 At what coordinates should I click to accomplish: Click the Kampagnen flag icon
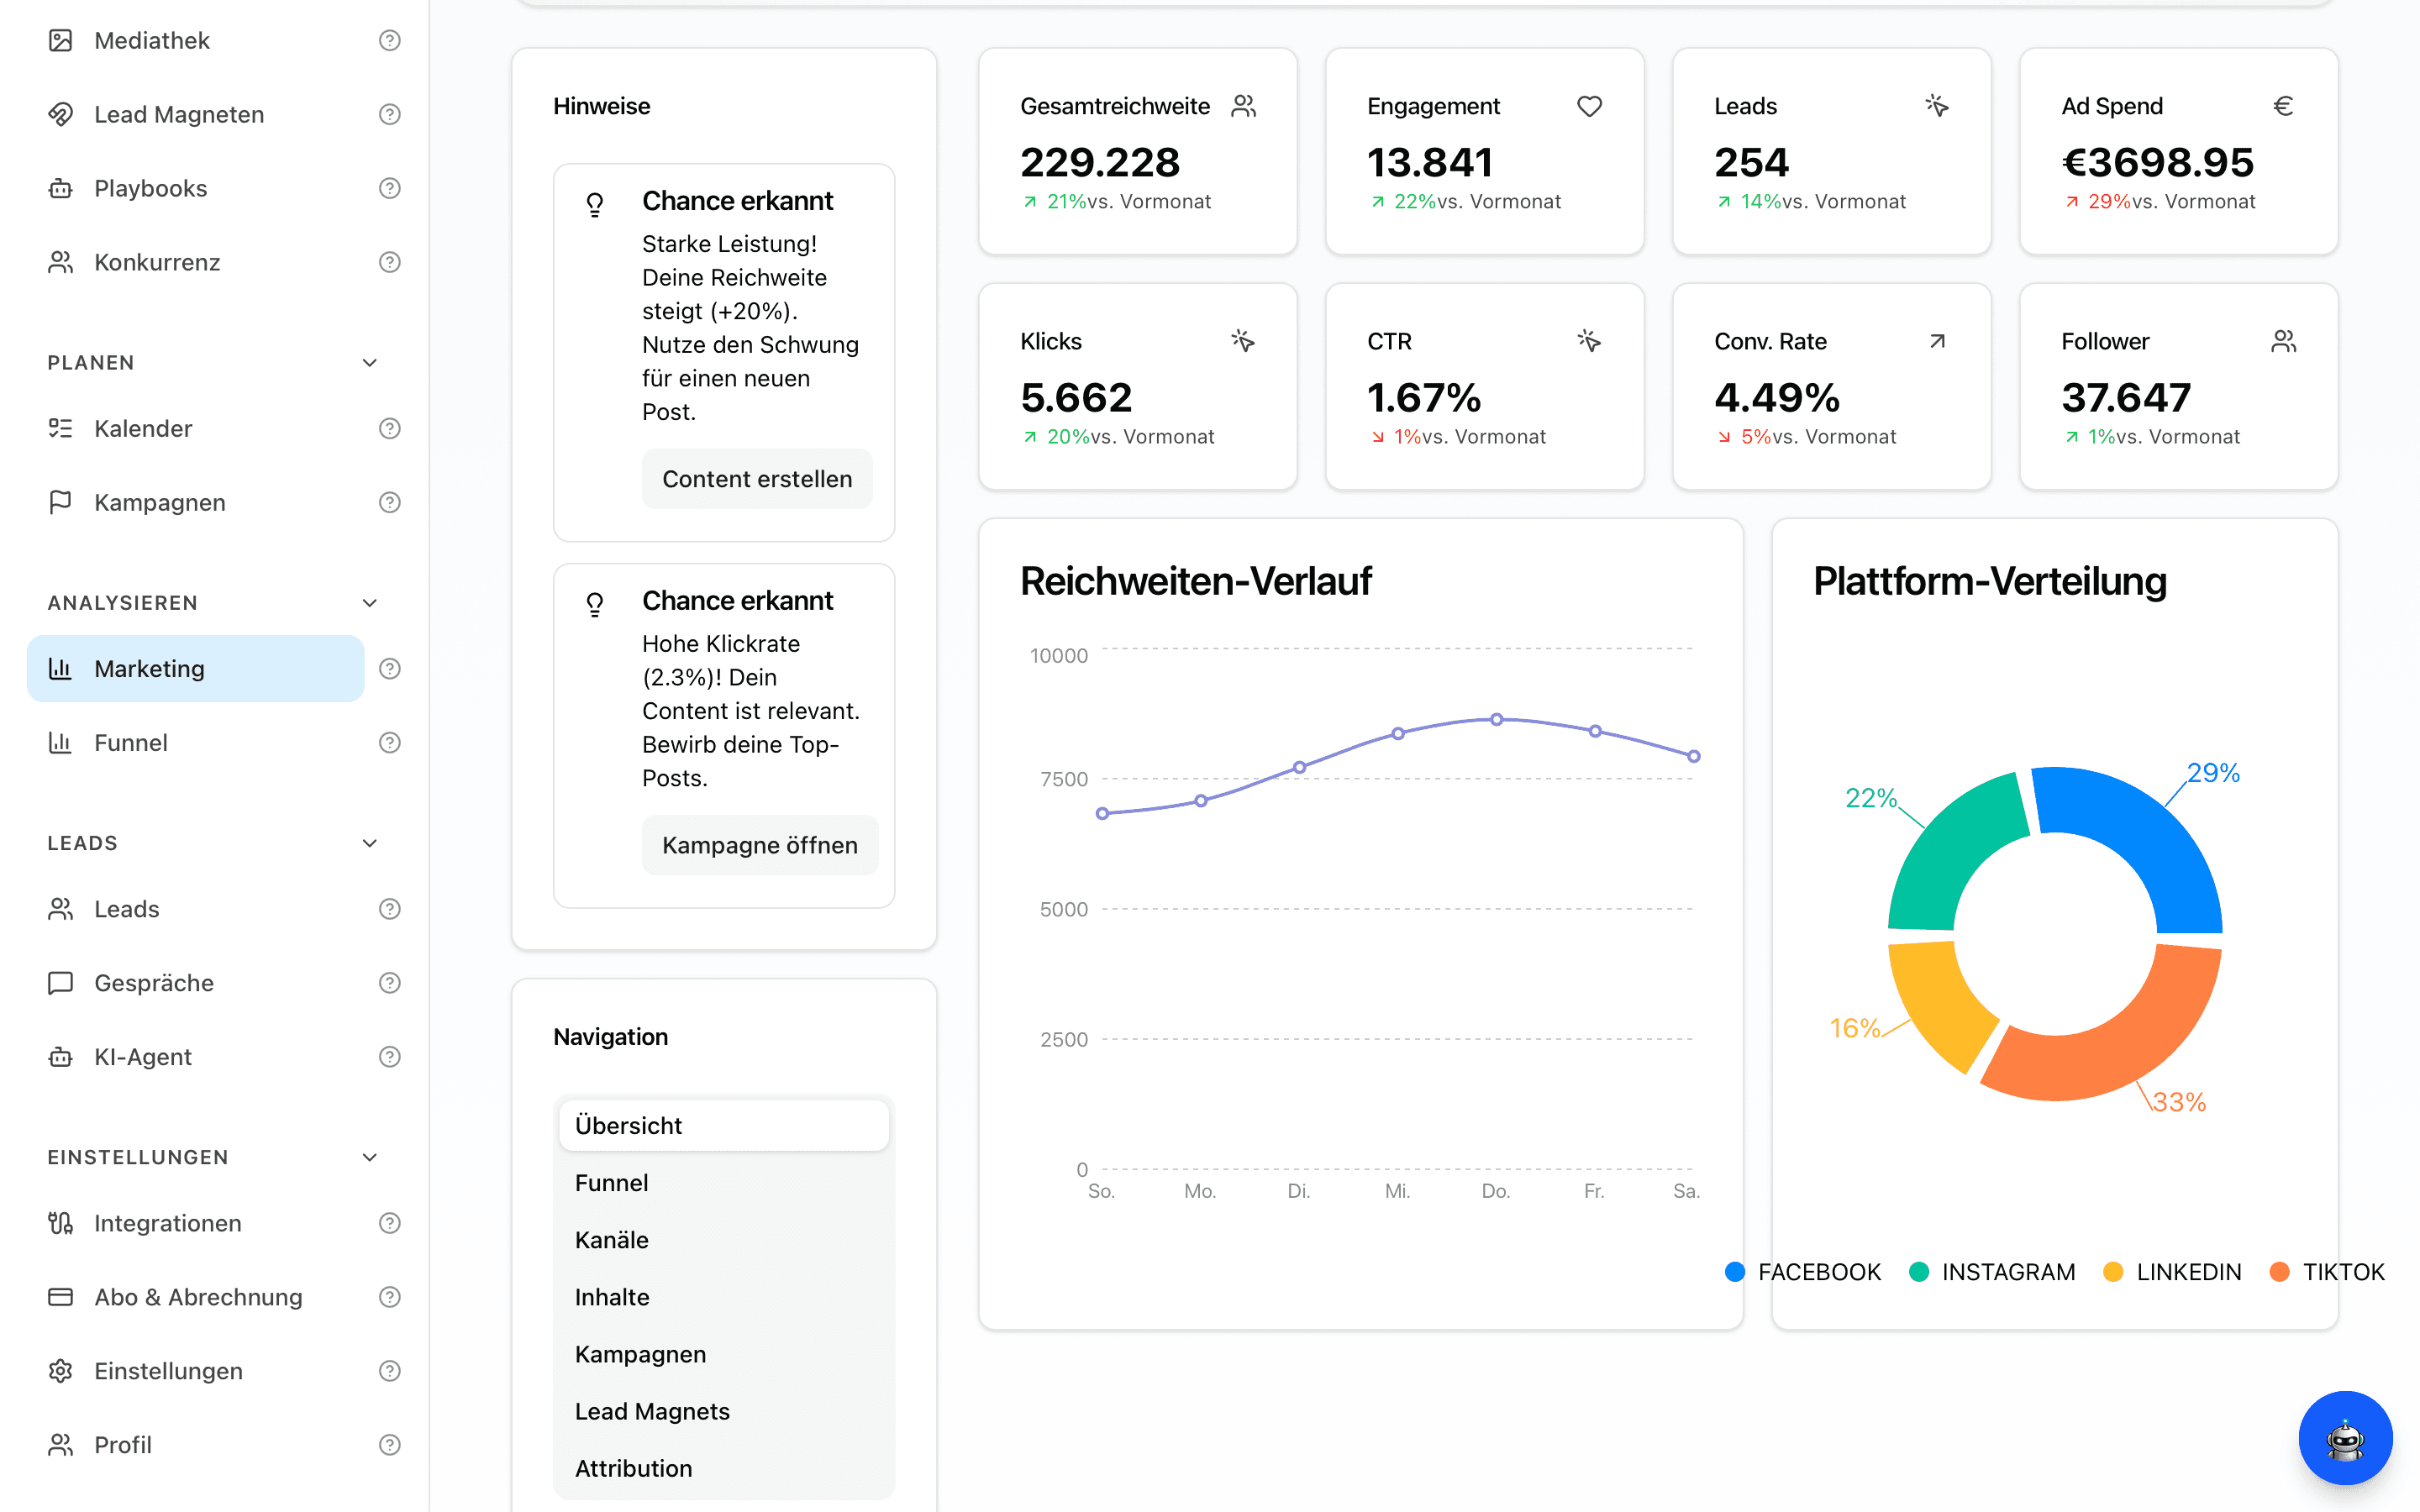[61, 502]
